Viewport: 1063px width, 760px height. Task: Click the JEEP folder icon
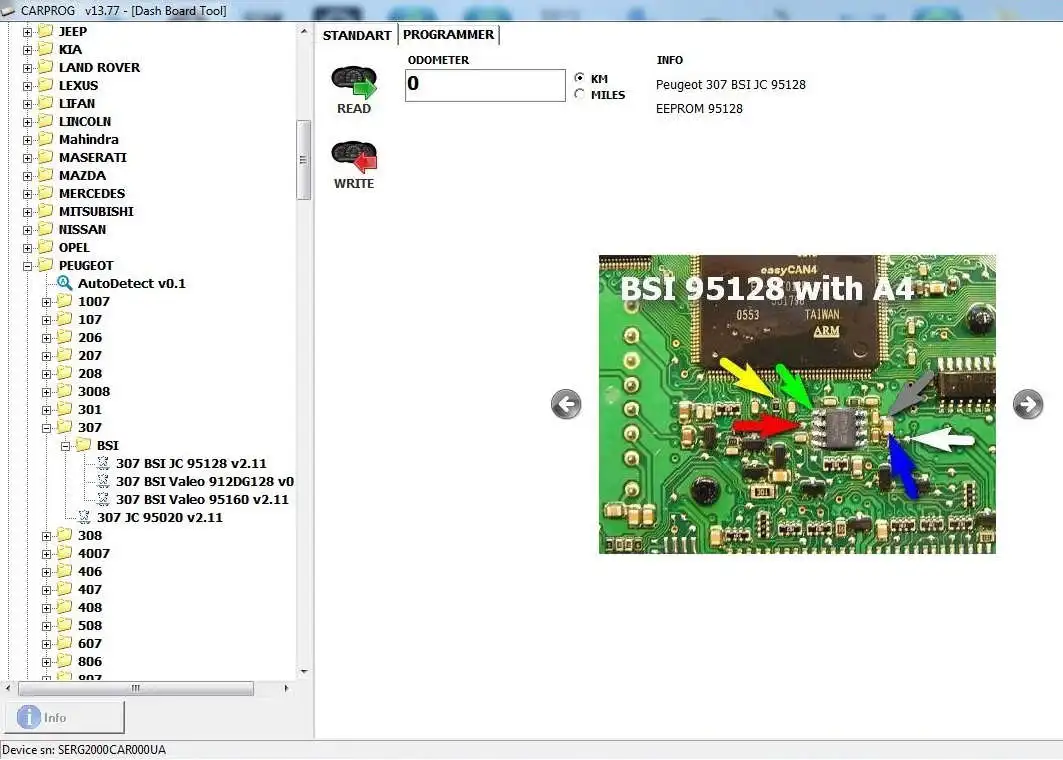point(45,31)
